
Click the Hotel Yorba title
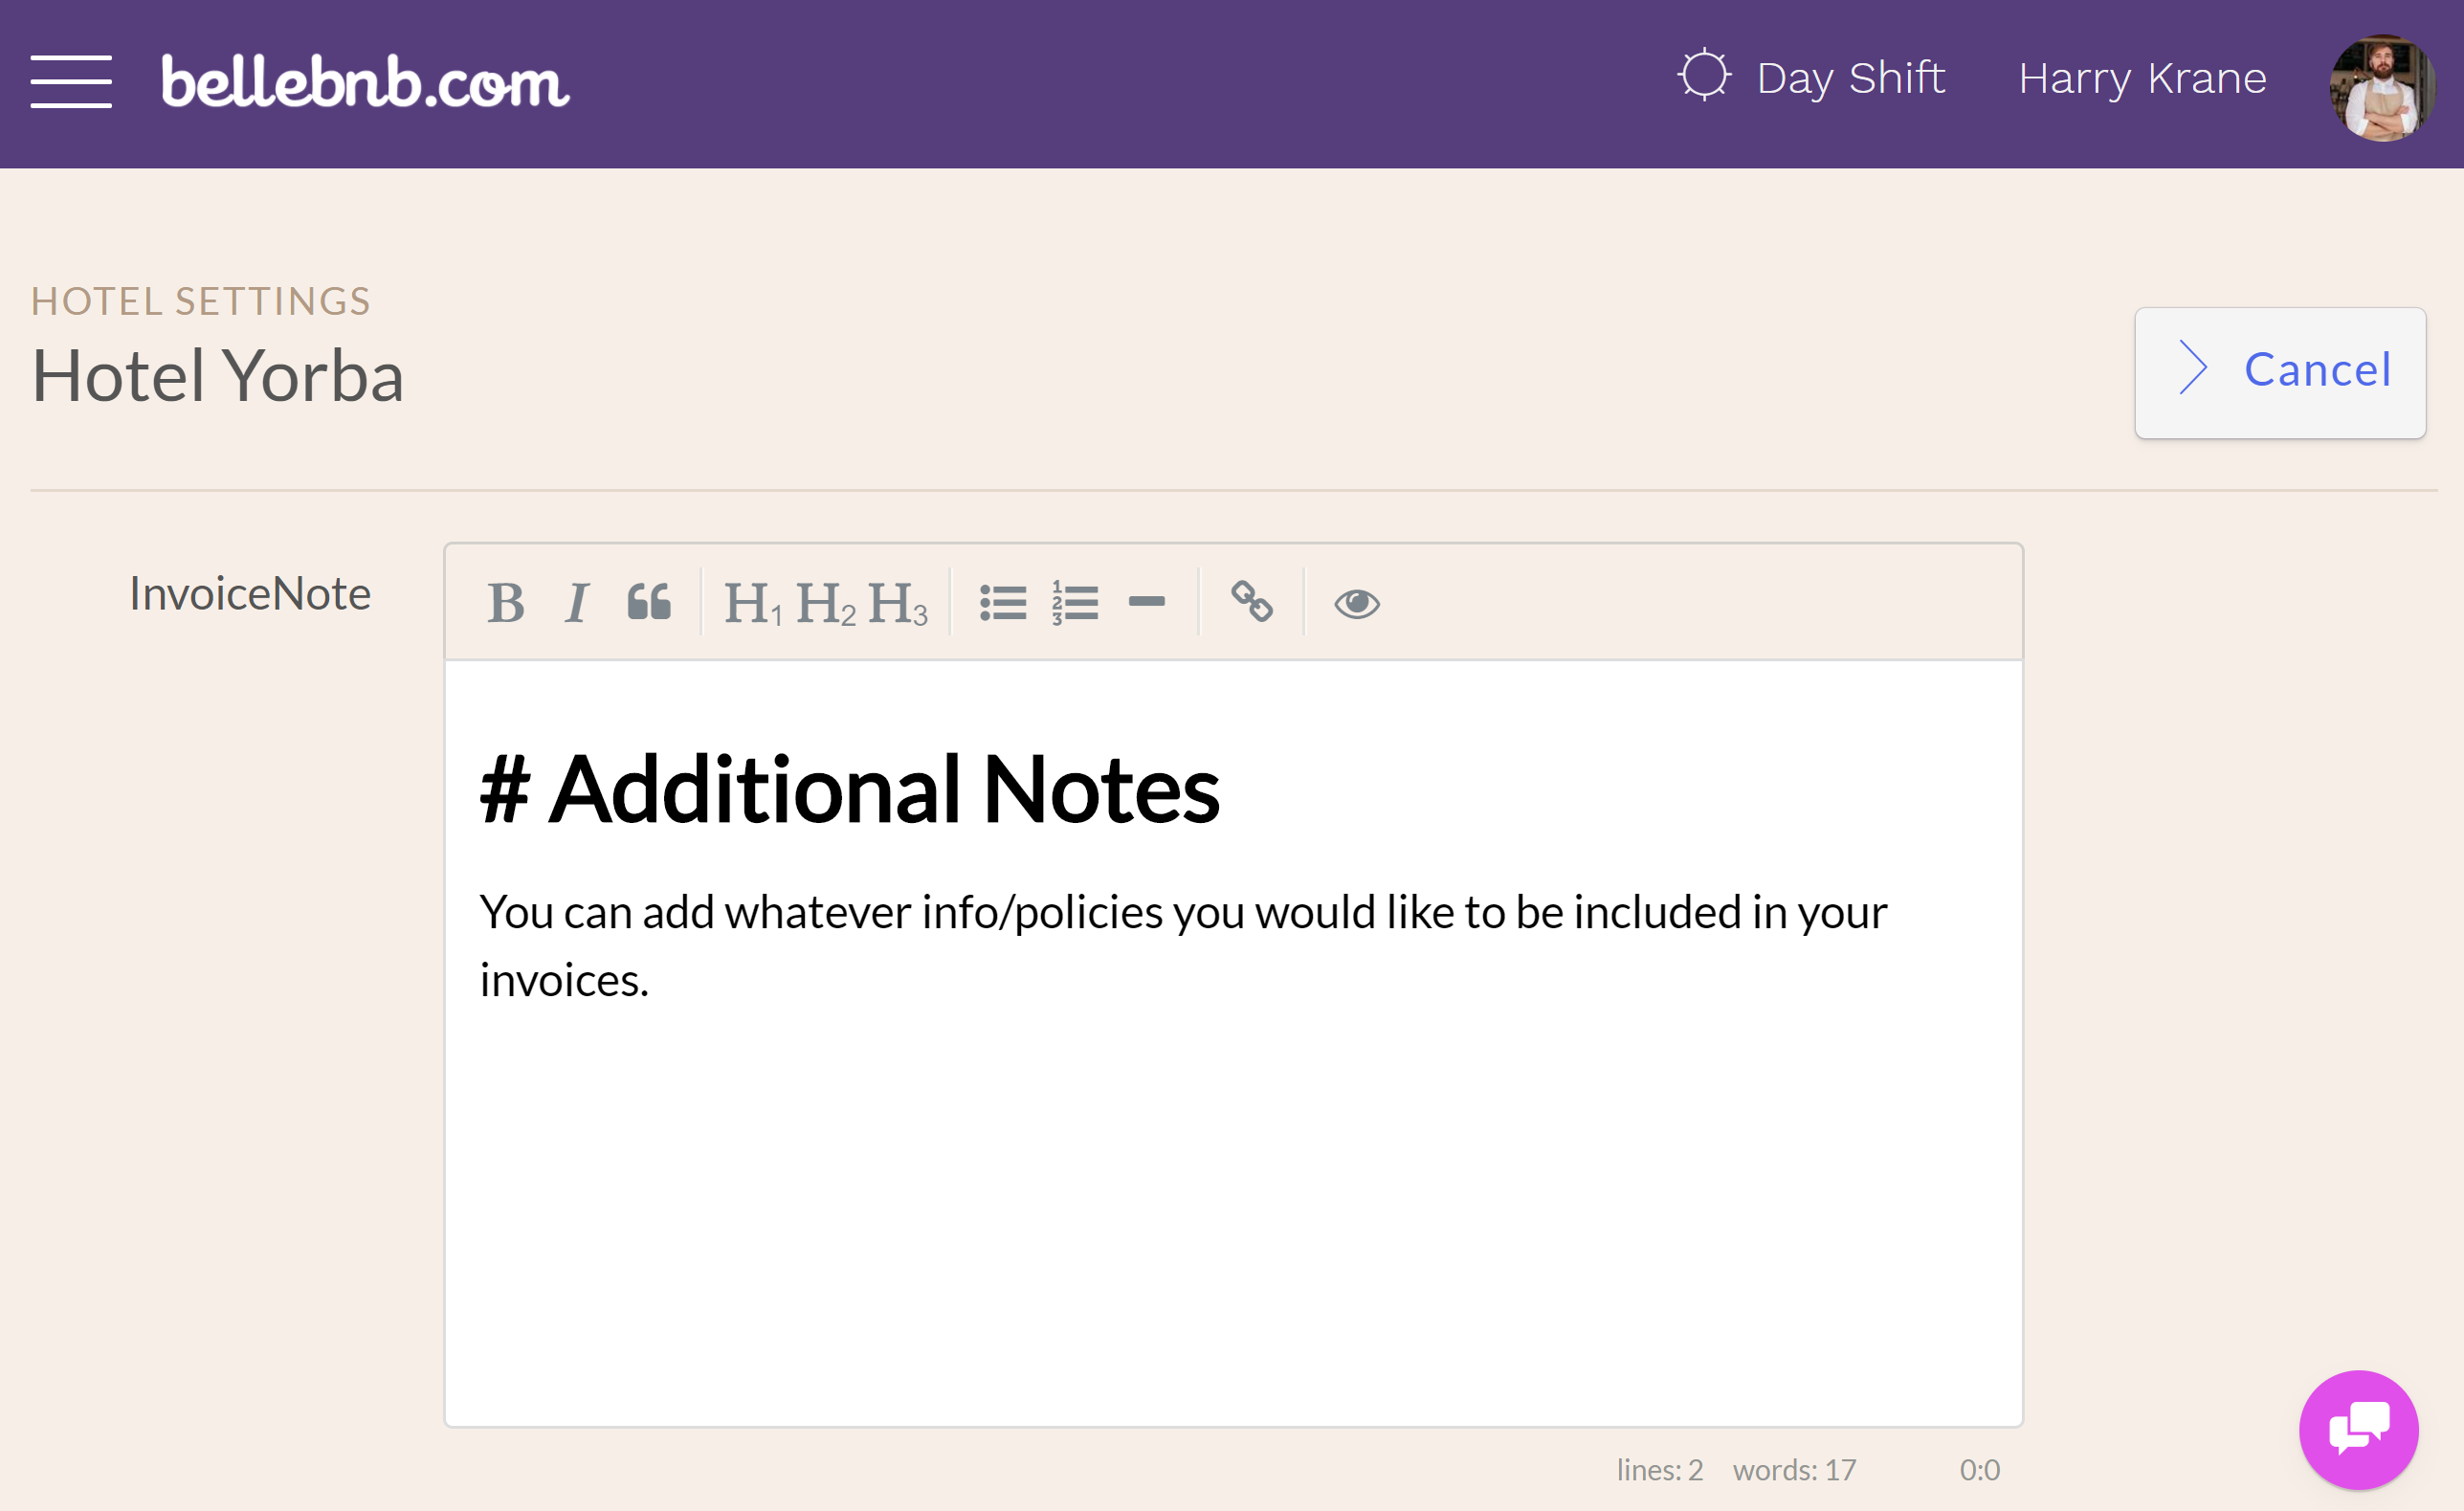pos(218,376)
